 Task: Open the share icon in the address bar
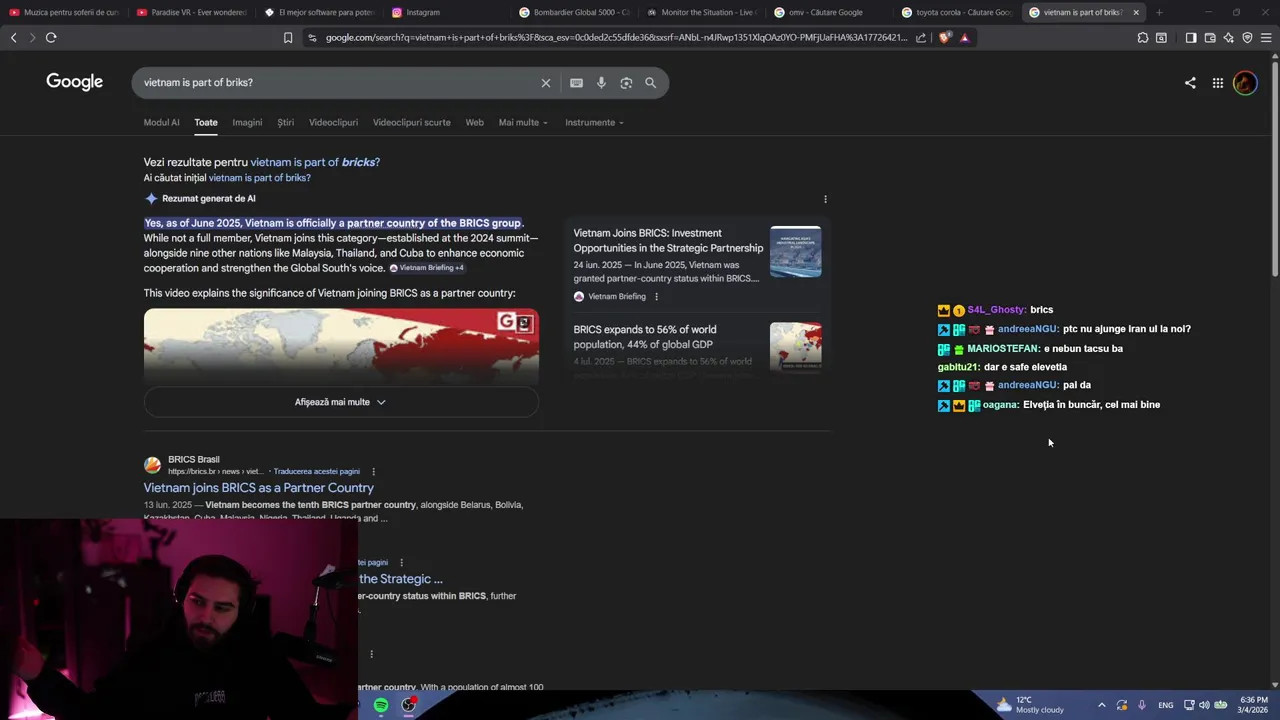(921, 38)
